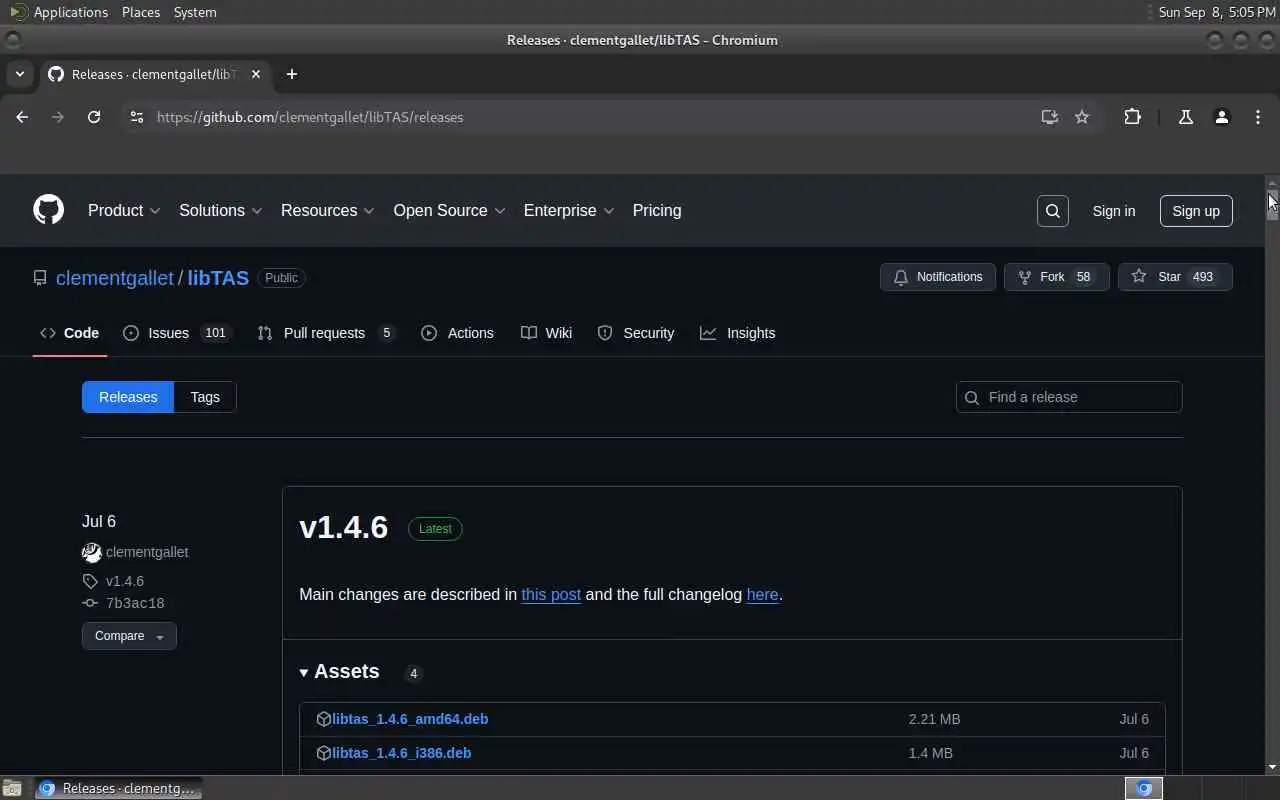Screen dimensions: 1280x800
Task: Collapse the Assets section
Action: 340,671
